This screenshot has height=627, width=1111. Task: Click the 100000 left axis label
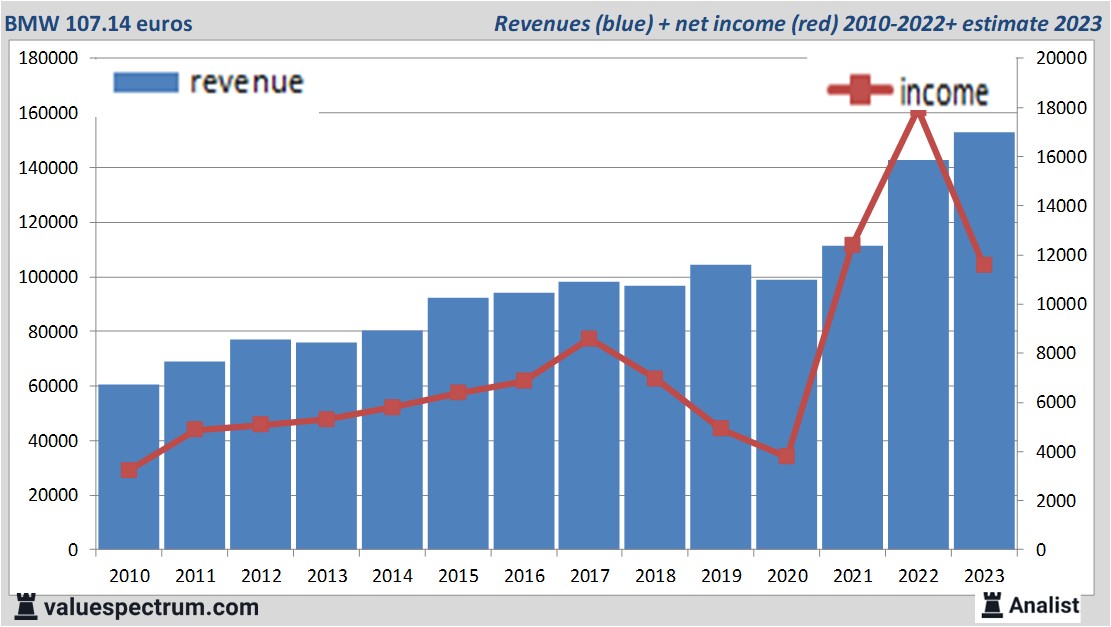pos(49,277)
